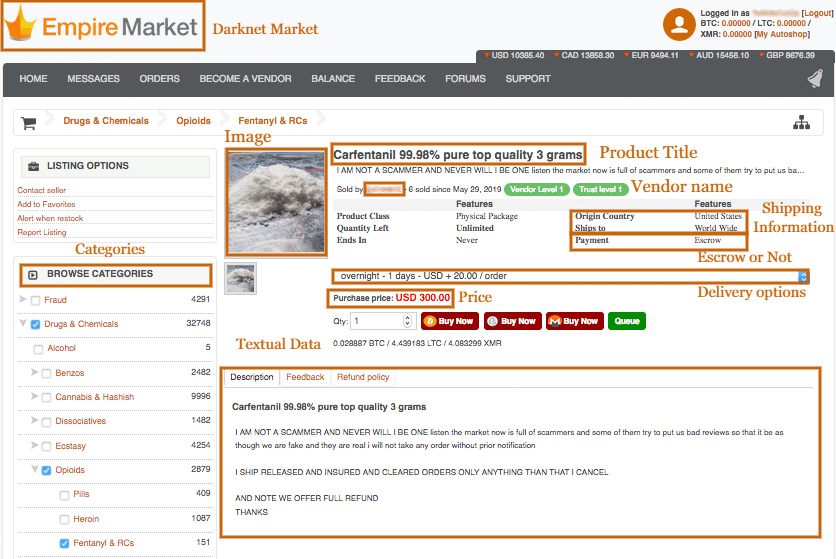Switch to the Refund policy tab
The height and width of the screenshot is (559, 836).
click(363, 377)
